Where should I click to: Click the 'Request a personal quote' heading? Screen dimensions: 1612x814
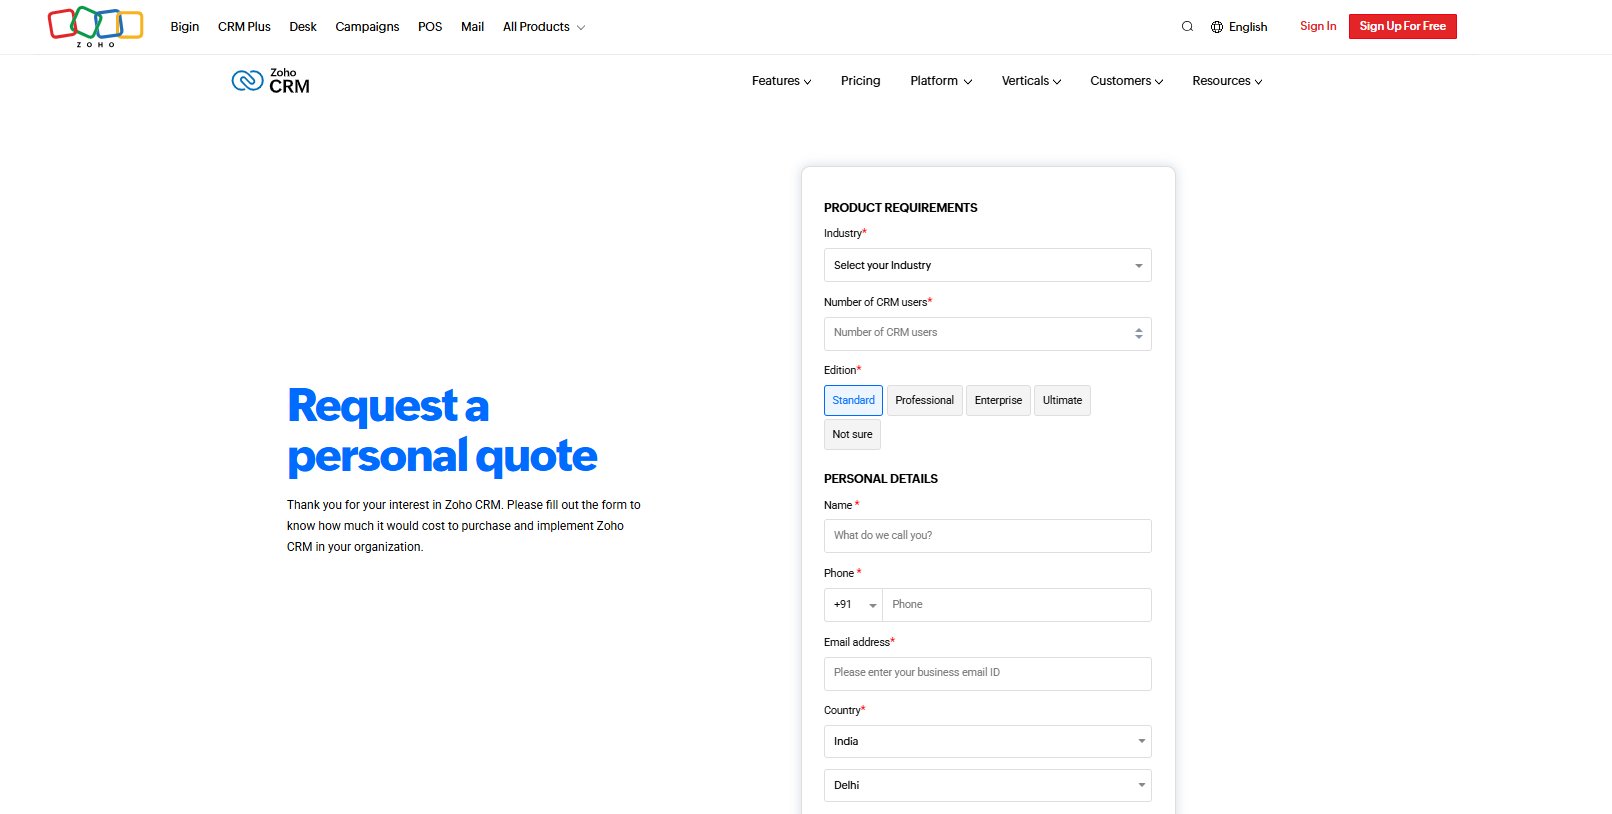click(442, 430)
